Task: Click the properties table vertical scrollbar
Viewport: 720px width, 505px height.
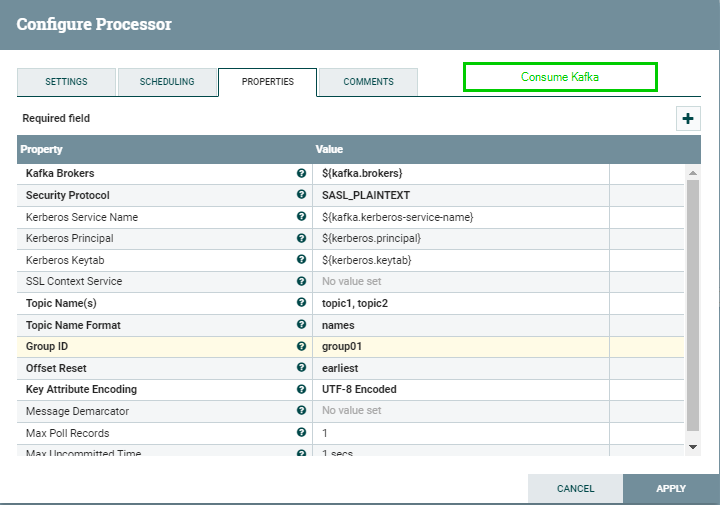Action: 693,300
